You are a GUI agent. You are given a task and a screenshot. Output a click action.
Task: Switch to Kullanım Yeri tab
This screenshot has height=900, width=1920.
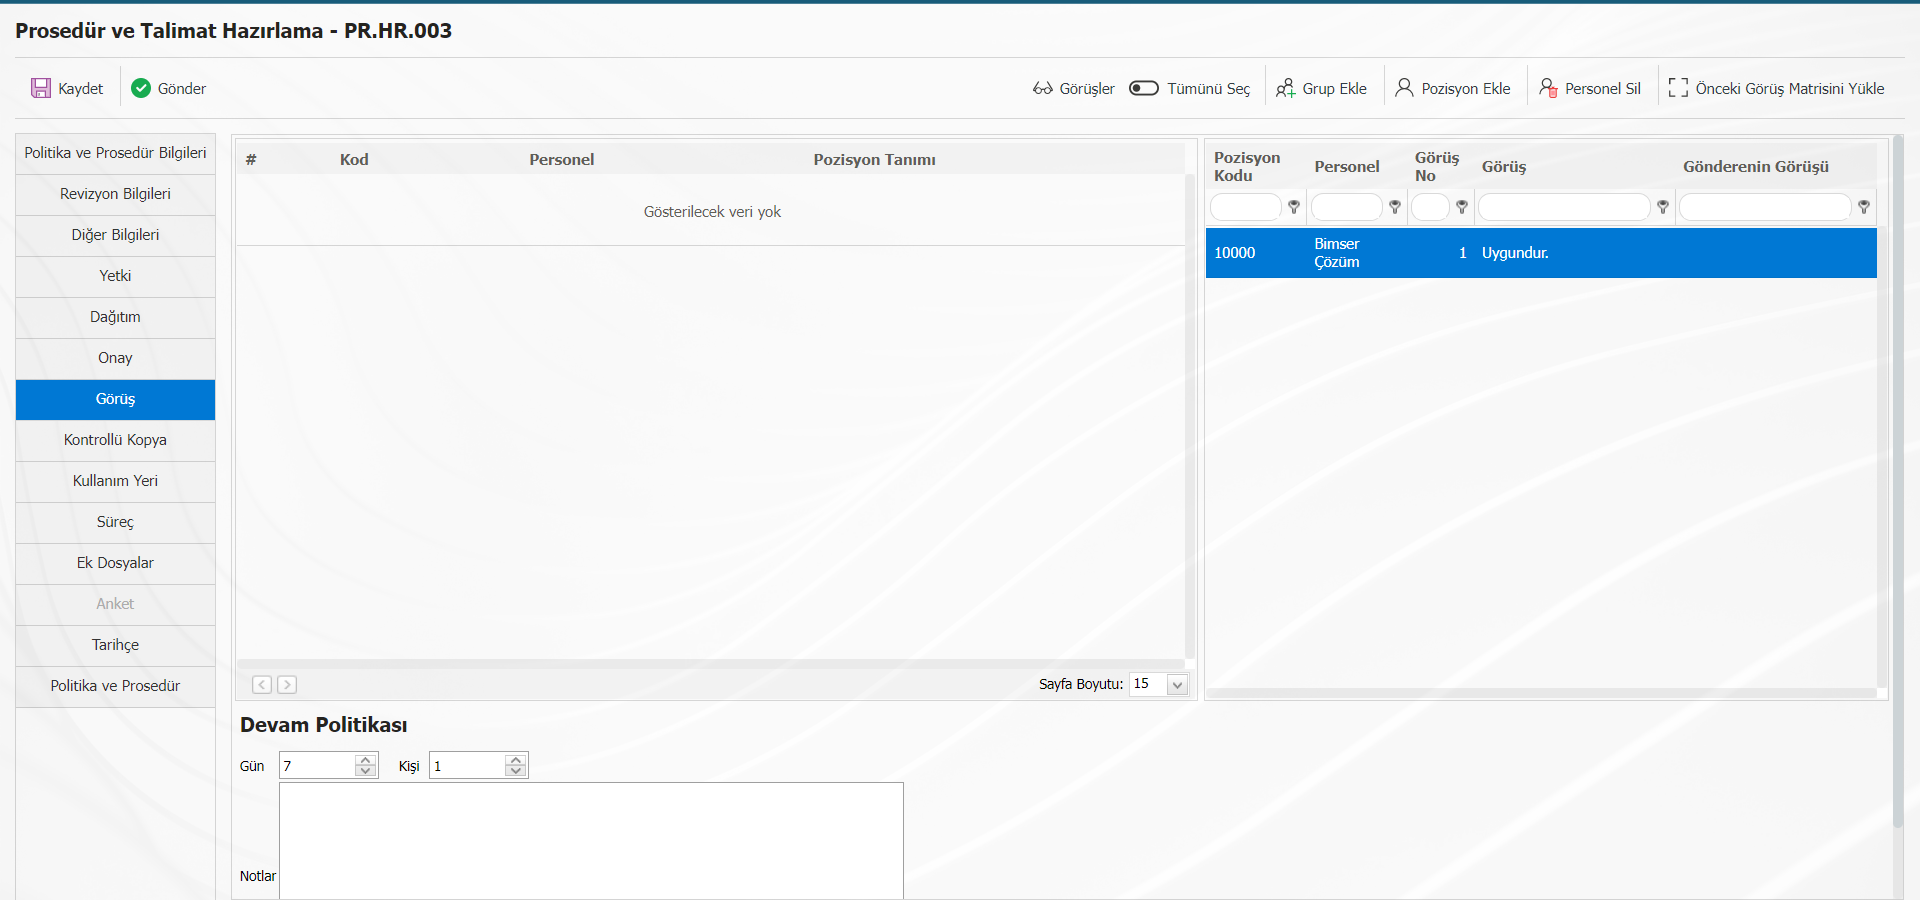[115, 481]
